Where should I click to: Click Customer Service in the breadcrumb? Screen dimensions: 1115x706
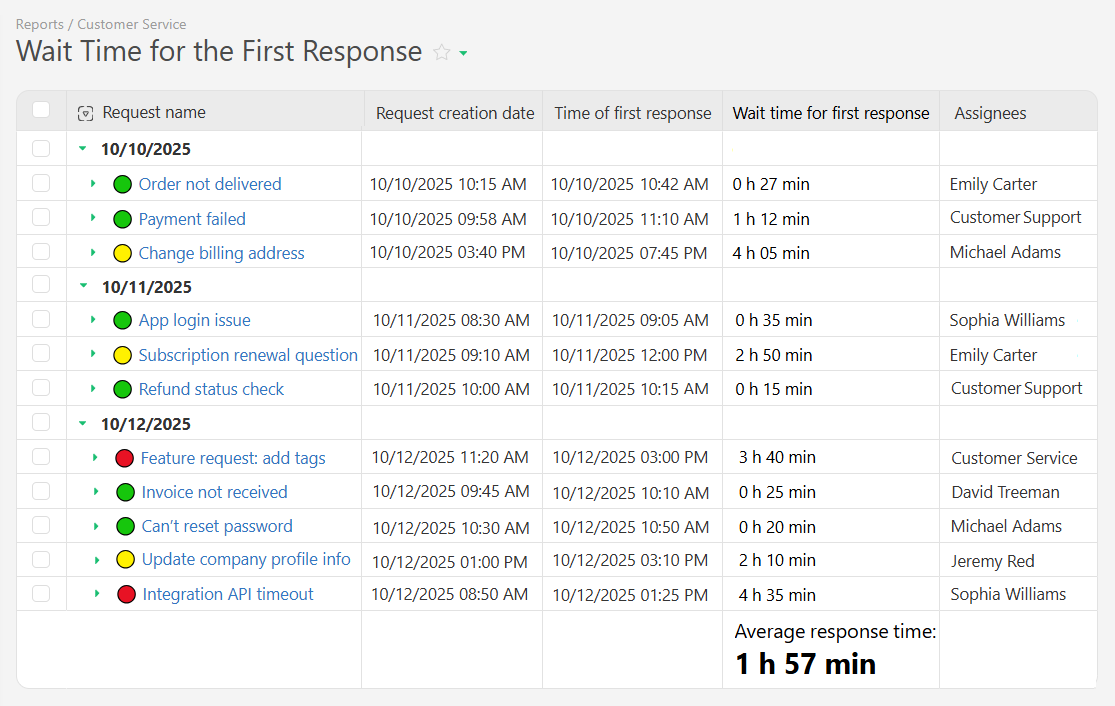(131, 24)
